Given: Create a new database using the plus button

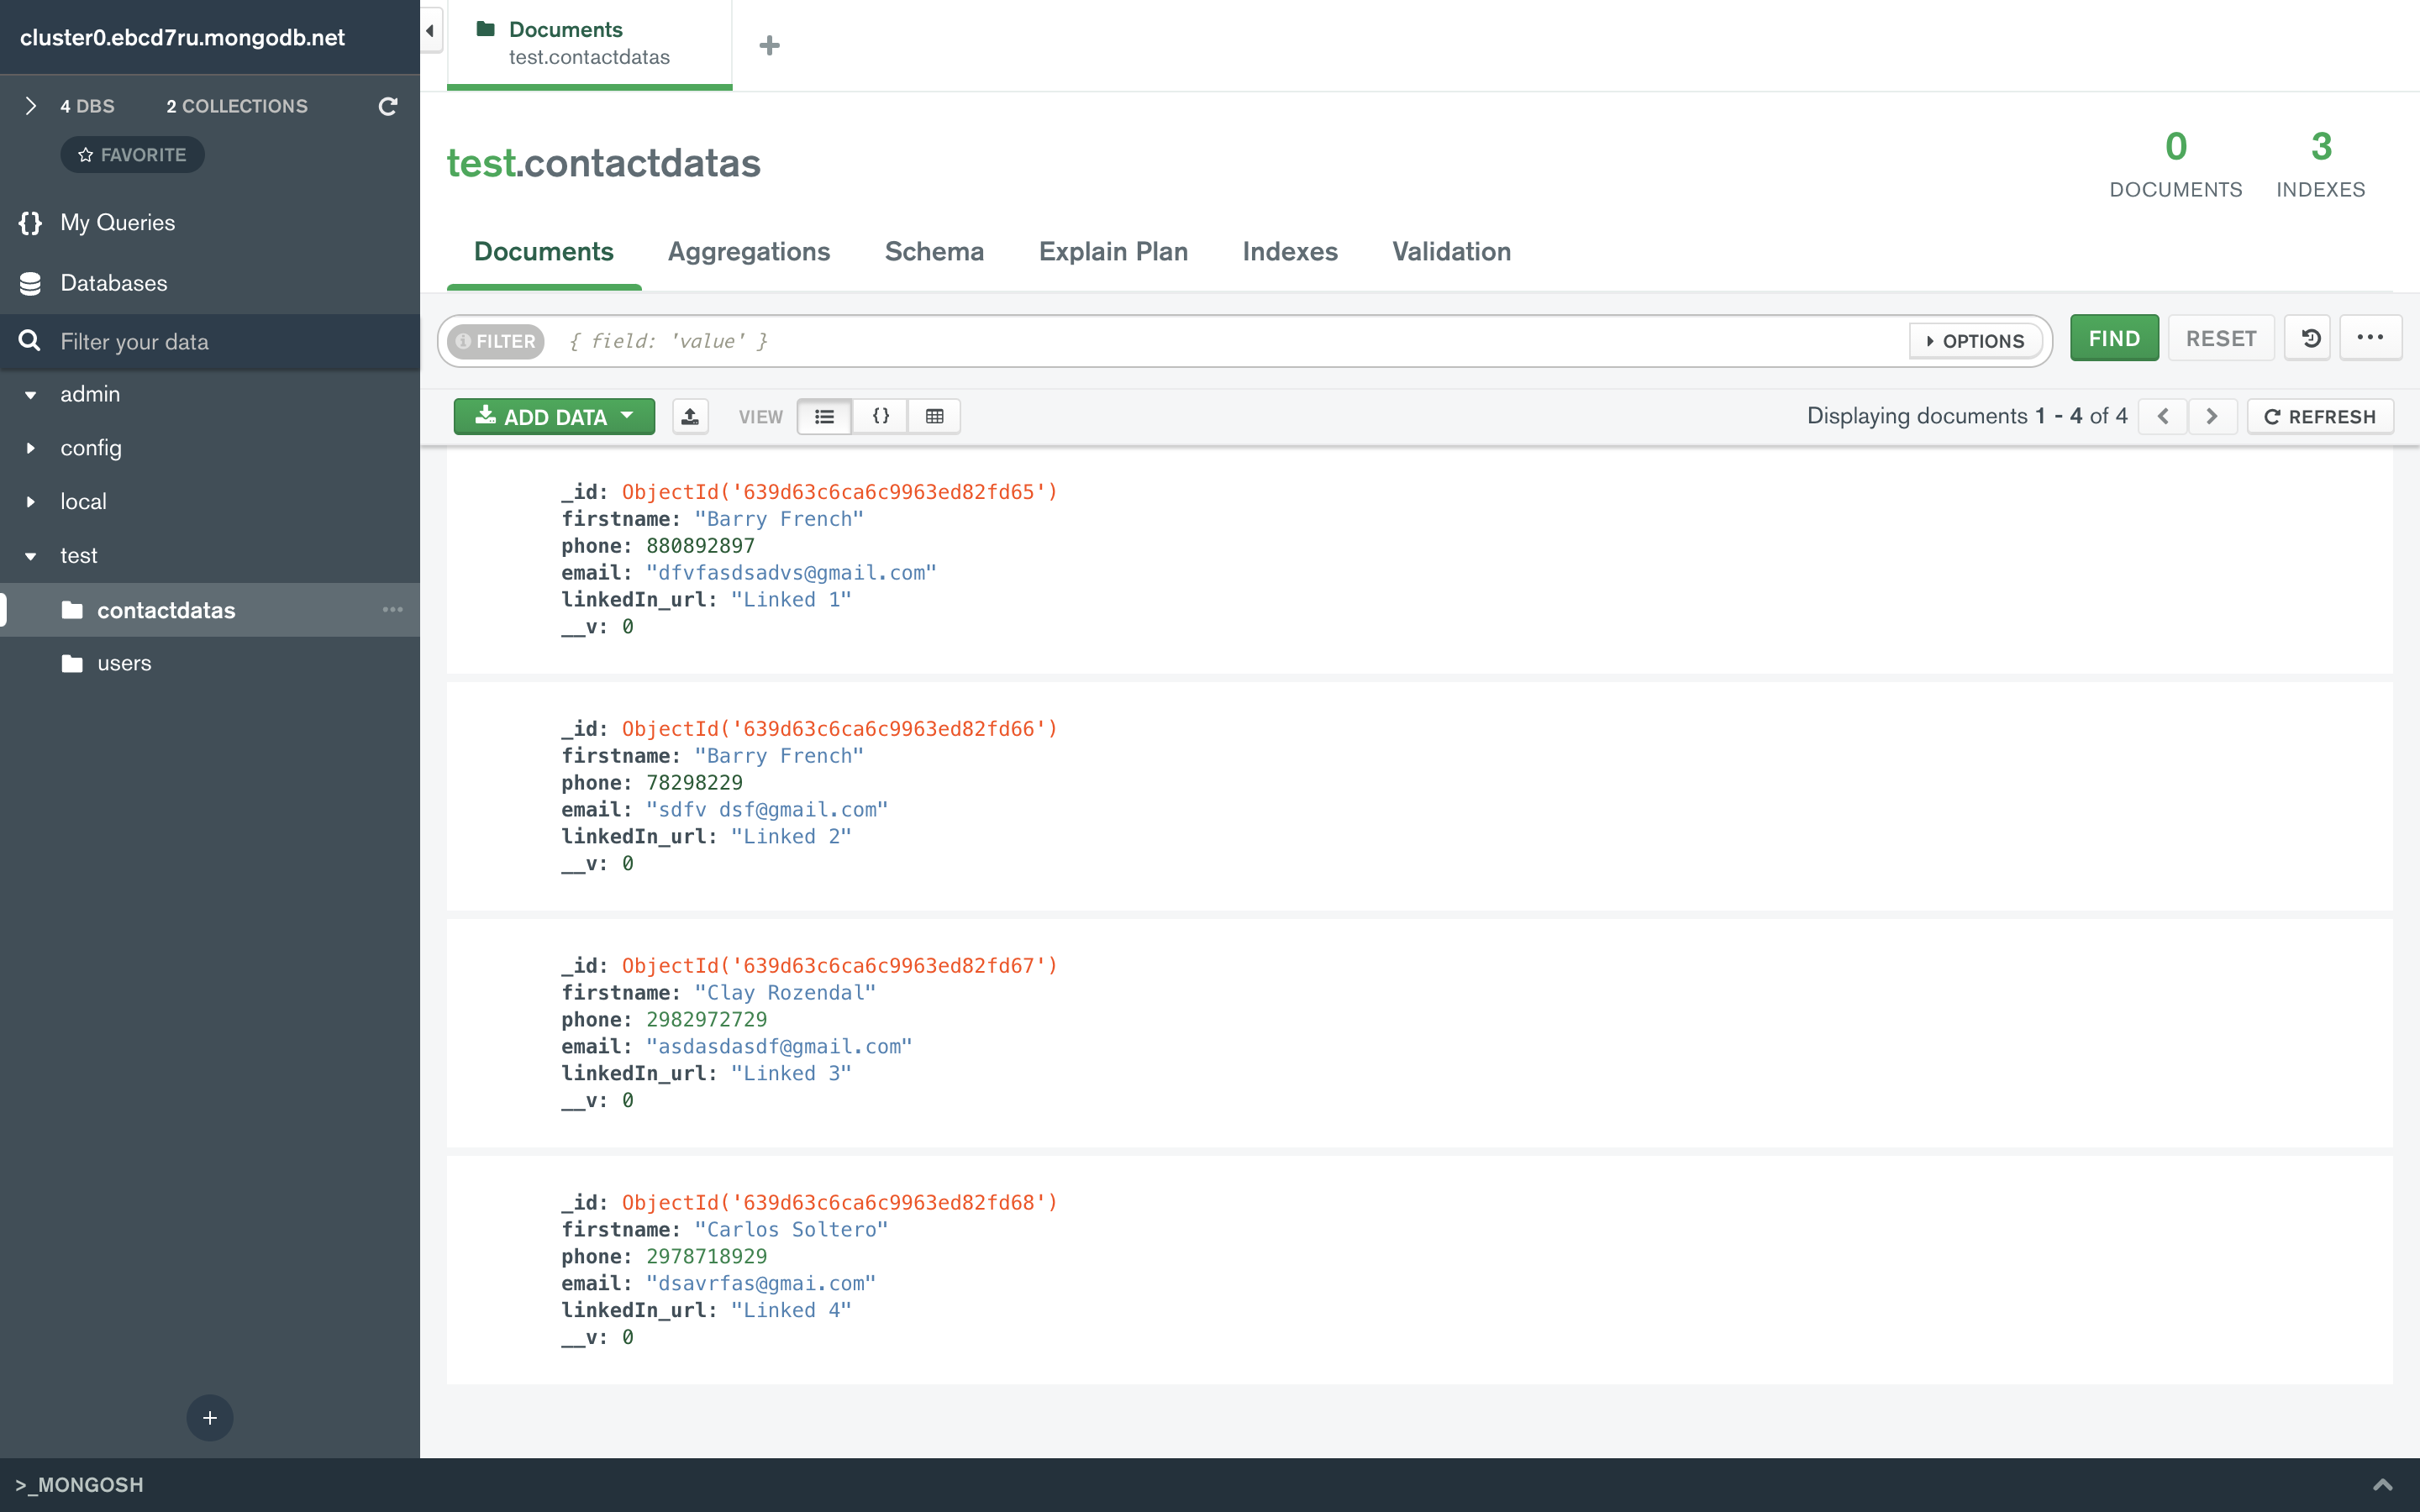Looking at the screenshot, I should click(209, 1417).
